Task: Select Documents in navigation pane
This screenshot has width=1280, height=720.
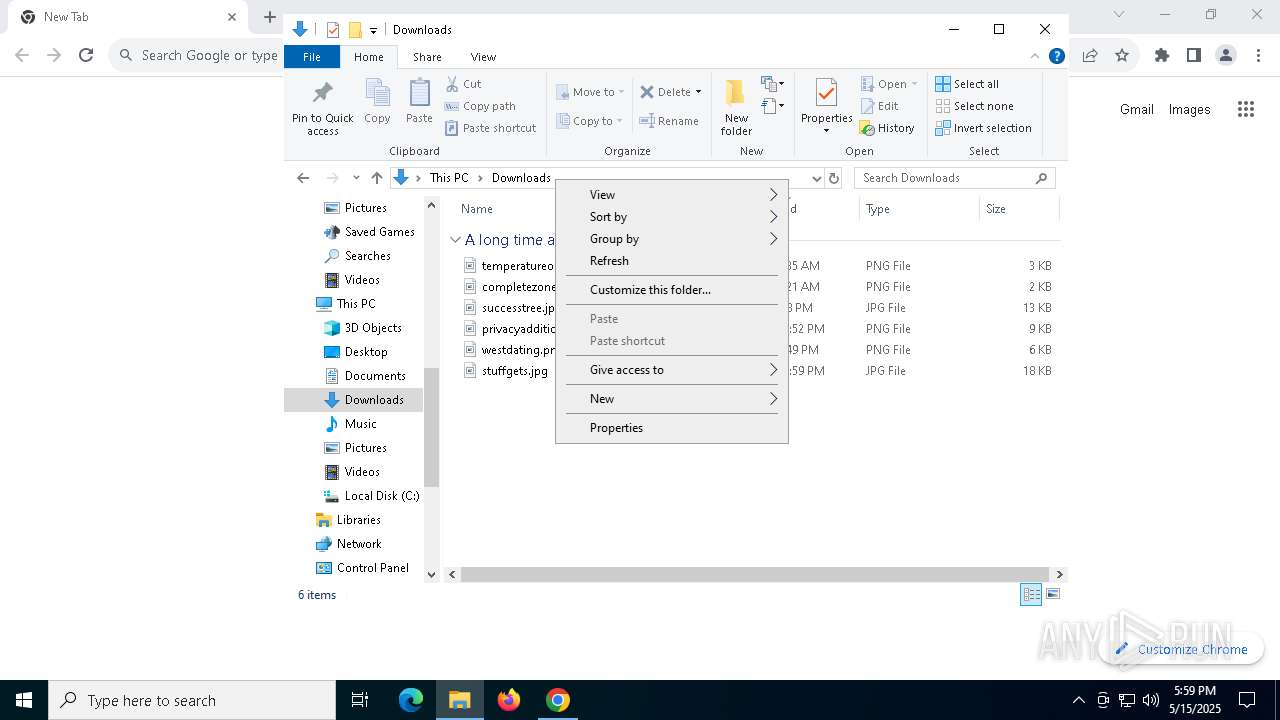Action: coord(365,376)
